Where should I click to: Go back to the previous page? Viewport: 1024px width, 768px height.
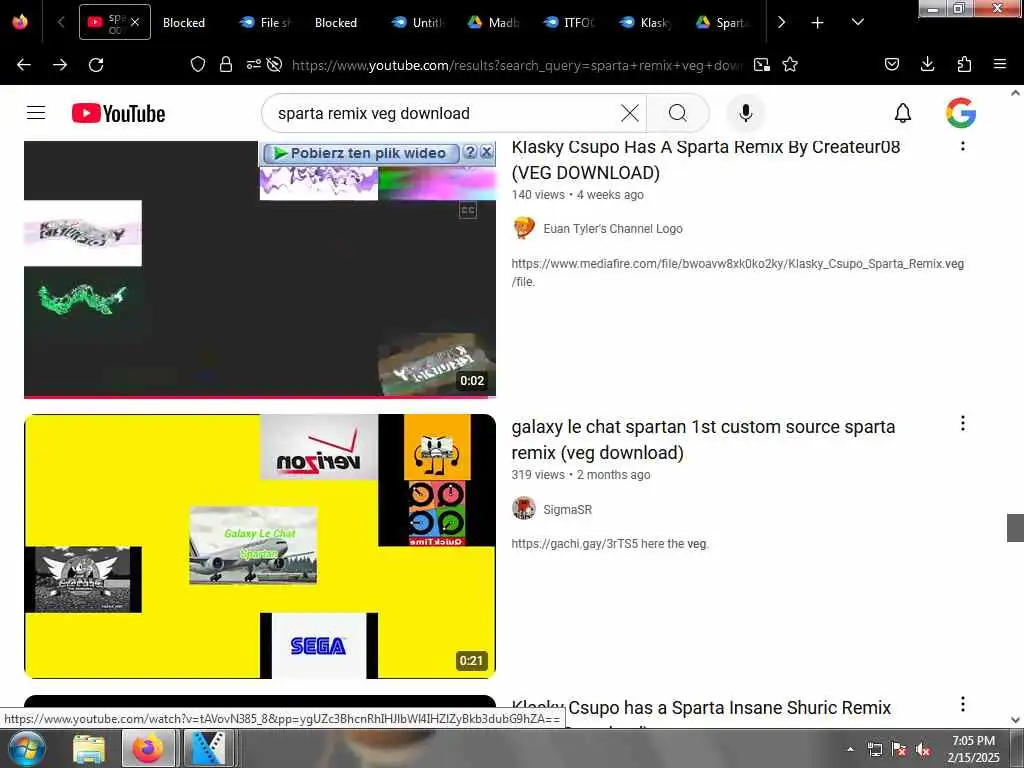(x=24, y=65)
